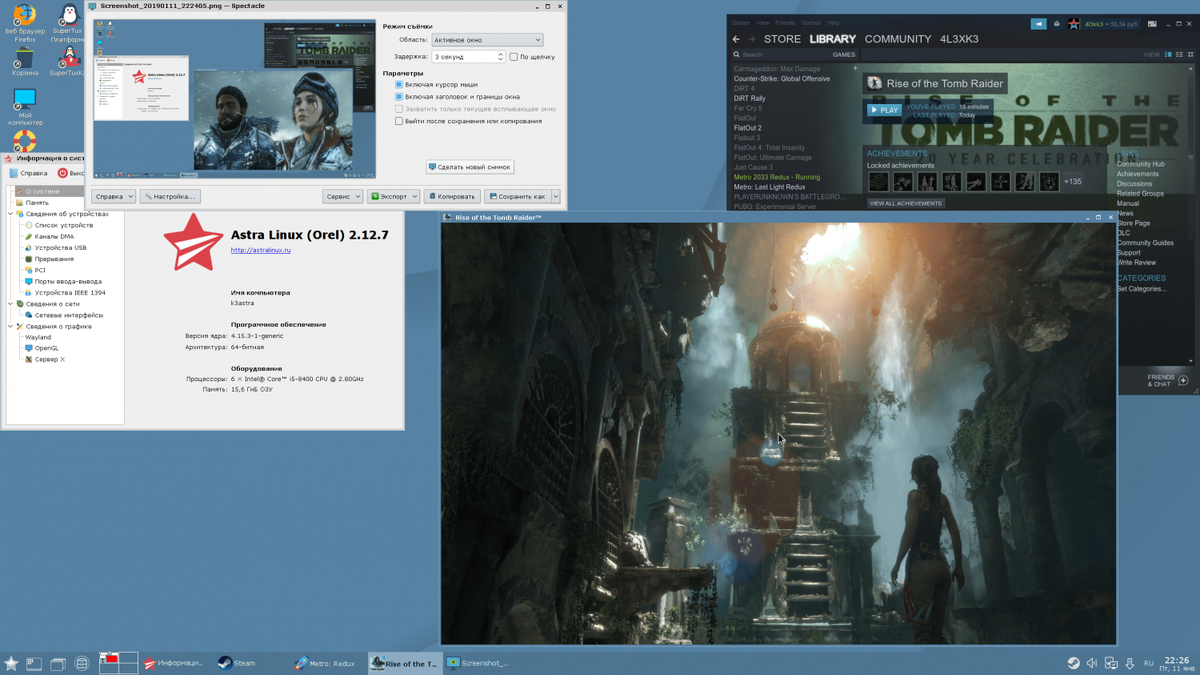Open Steam 'Games' menu

click(811, 22)
